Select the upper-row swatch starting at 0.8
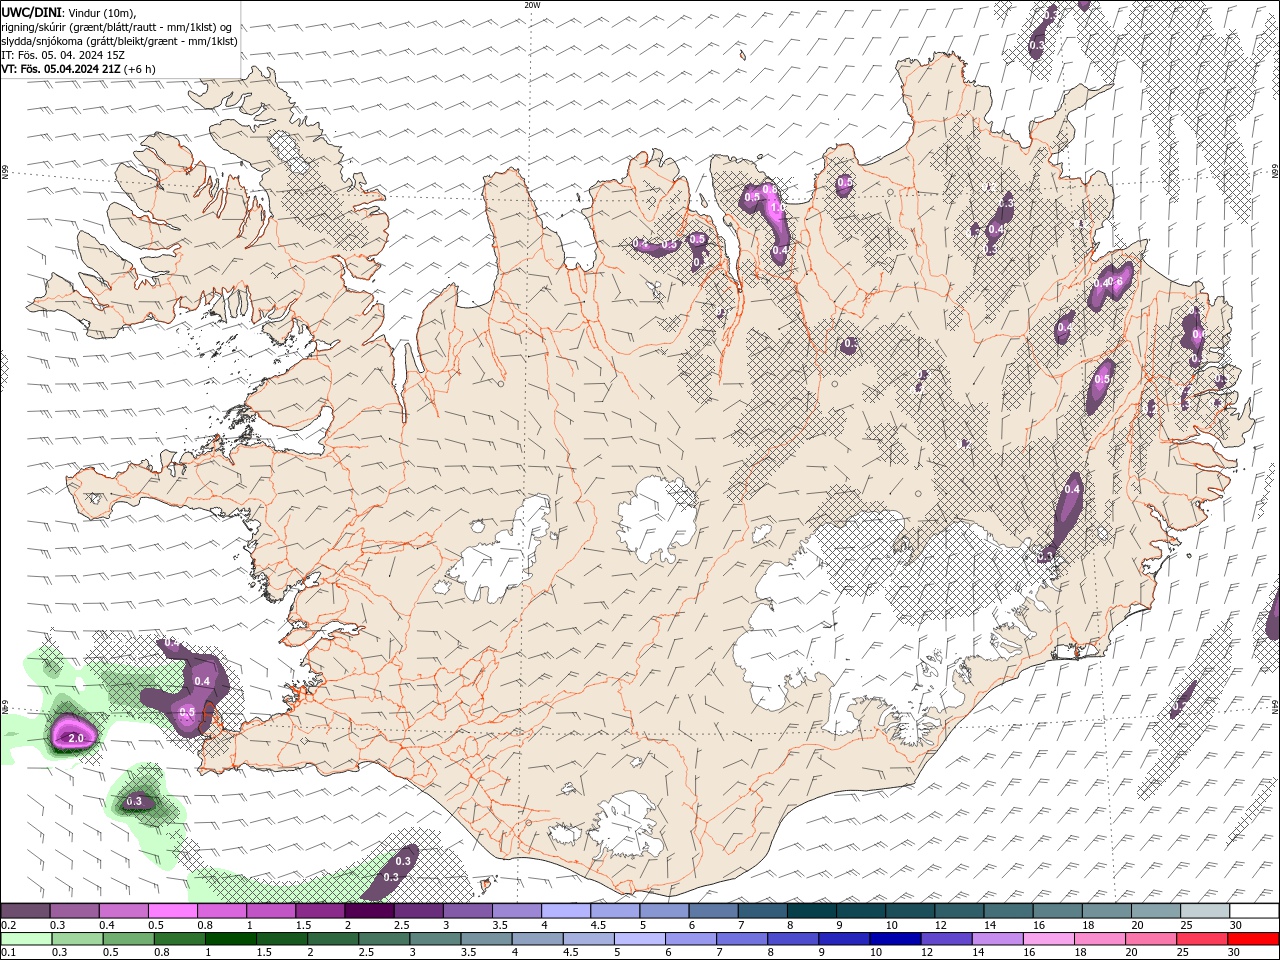1280x960 pixels. click(221, 911)
